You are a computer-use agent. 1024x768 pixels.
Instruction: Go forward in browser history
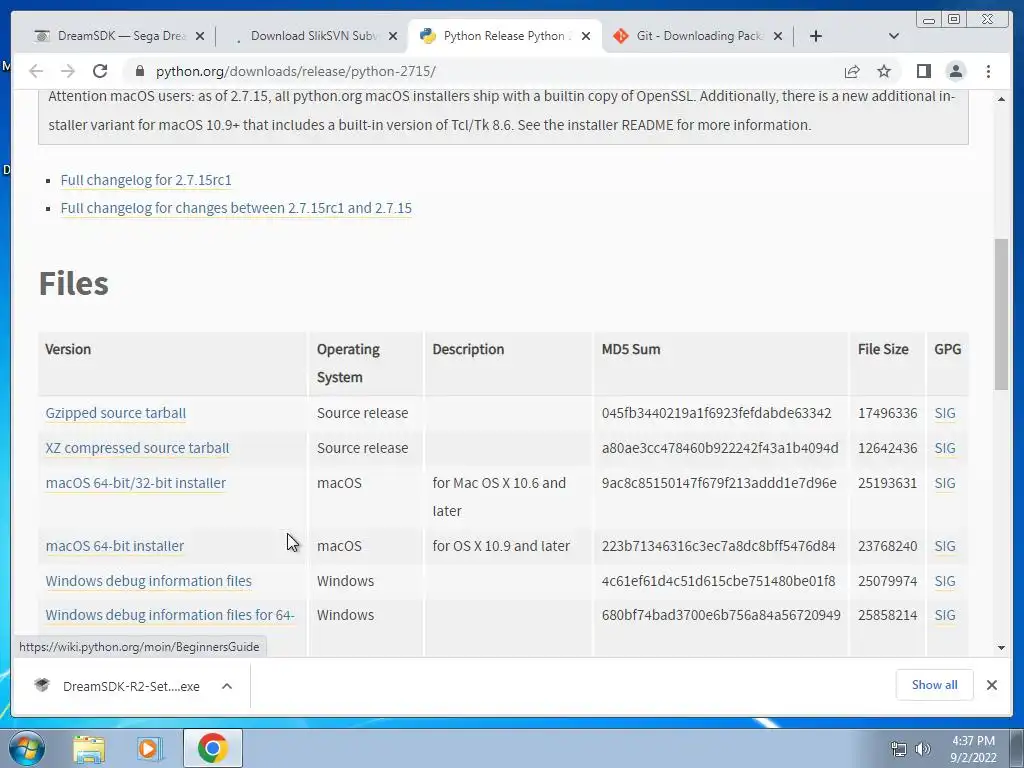[67, 71]
